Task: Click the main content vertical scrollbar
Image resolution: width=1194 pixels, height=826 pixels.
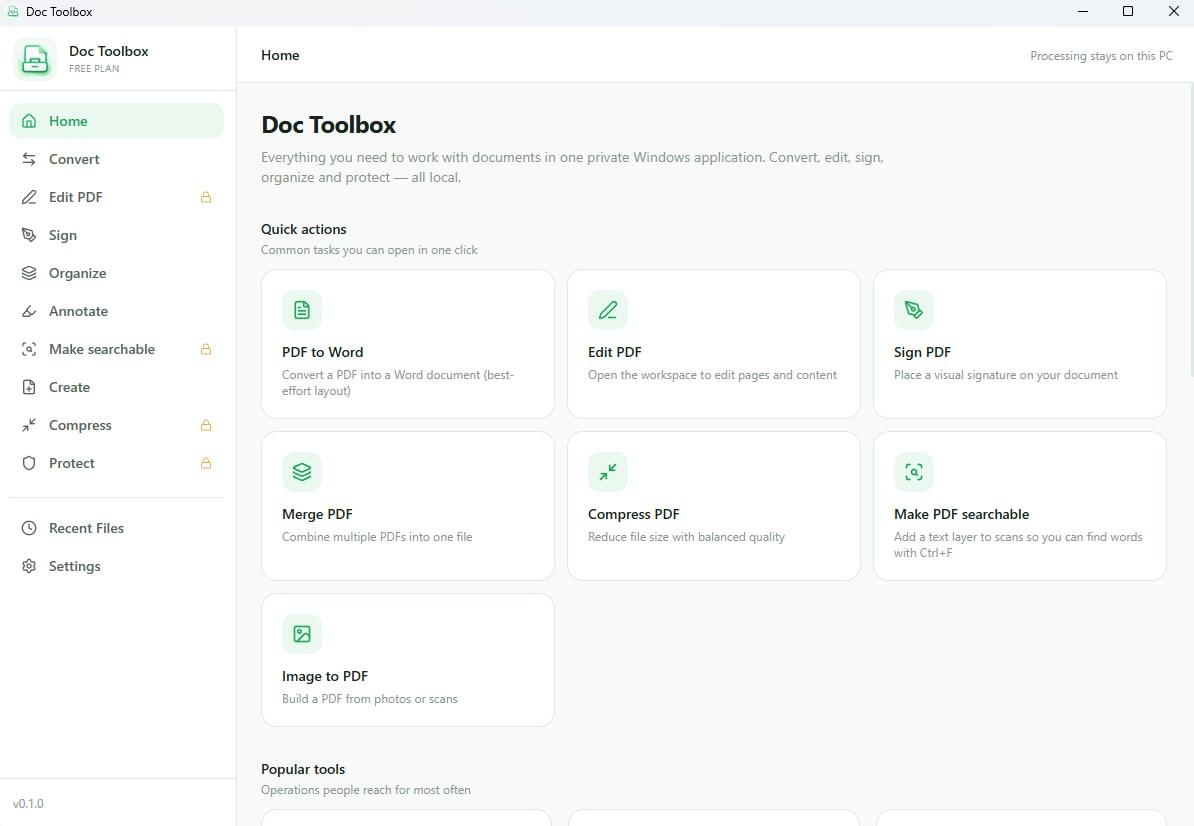Action: point(1190,231)
